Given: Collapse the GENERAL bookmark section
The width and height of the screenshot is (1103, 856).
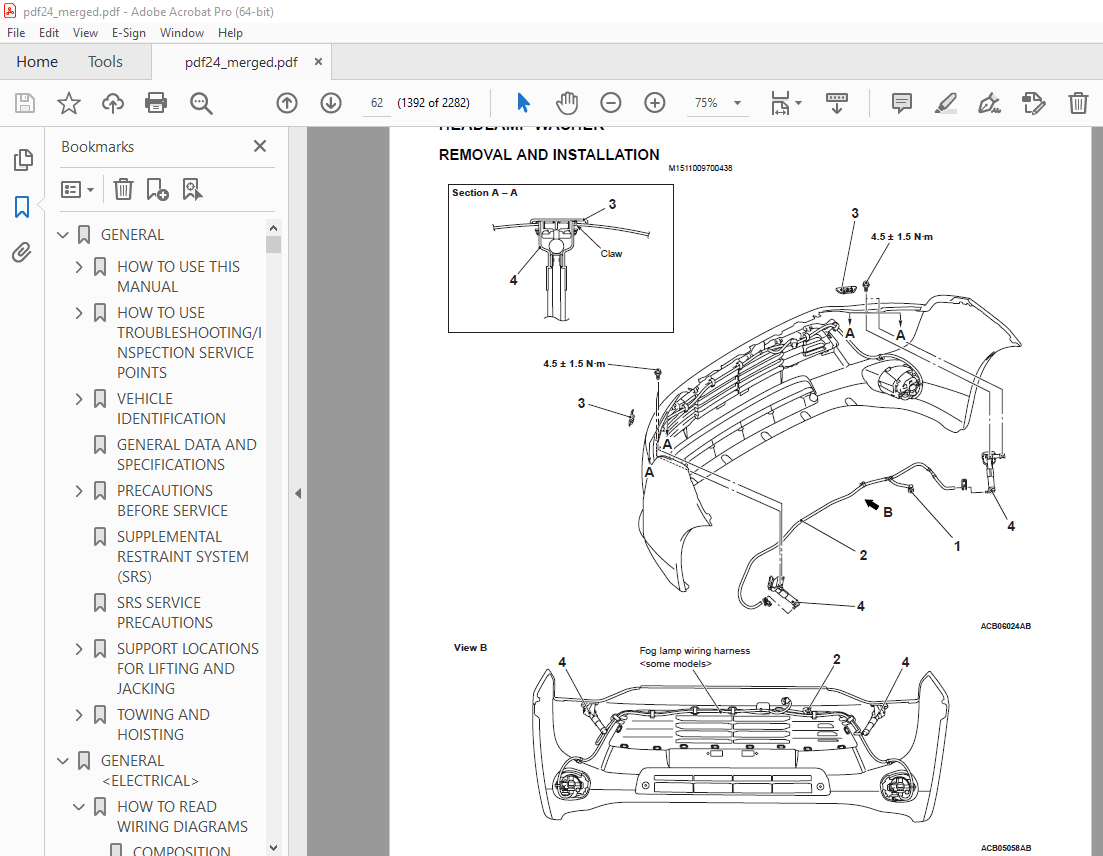Looking at the screenshot, I should coord(62,234).
